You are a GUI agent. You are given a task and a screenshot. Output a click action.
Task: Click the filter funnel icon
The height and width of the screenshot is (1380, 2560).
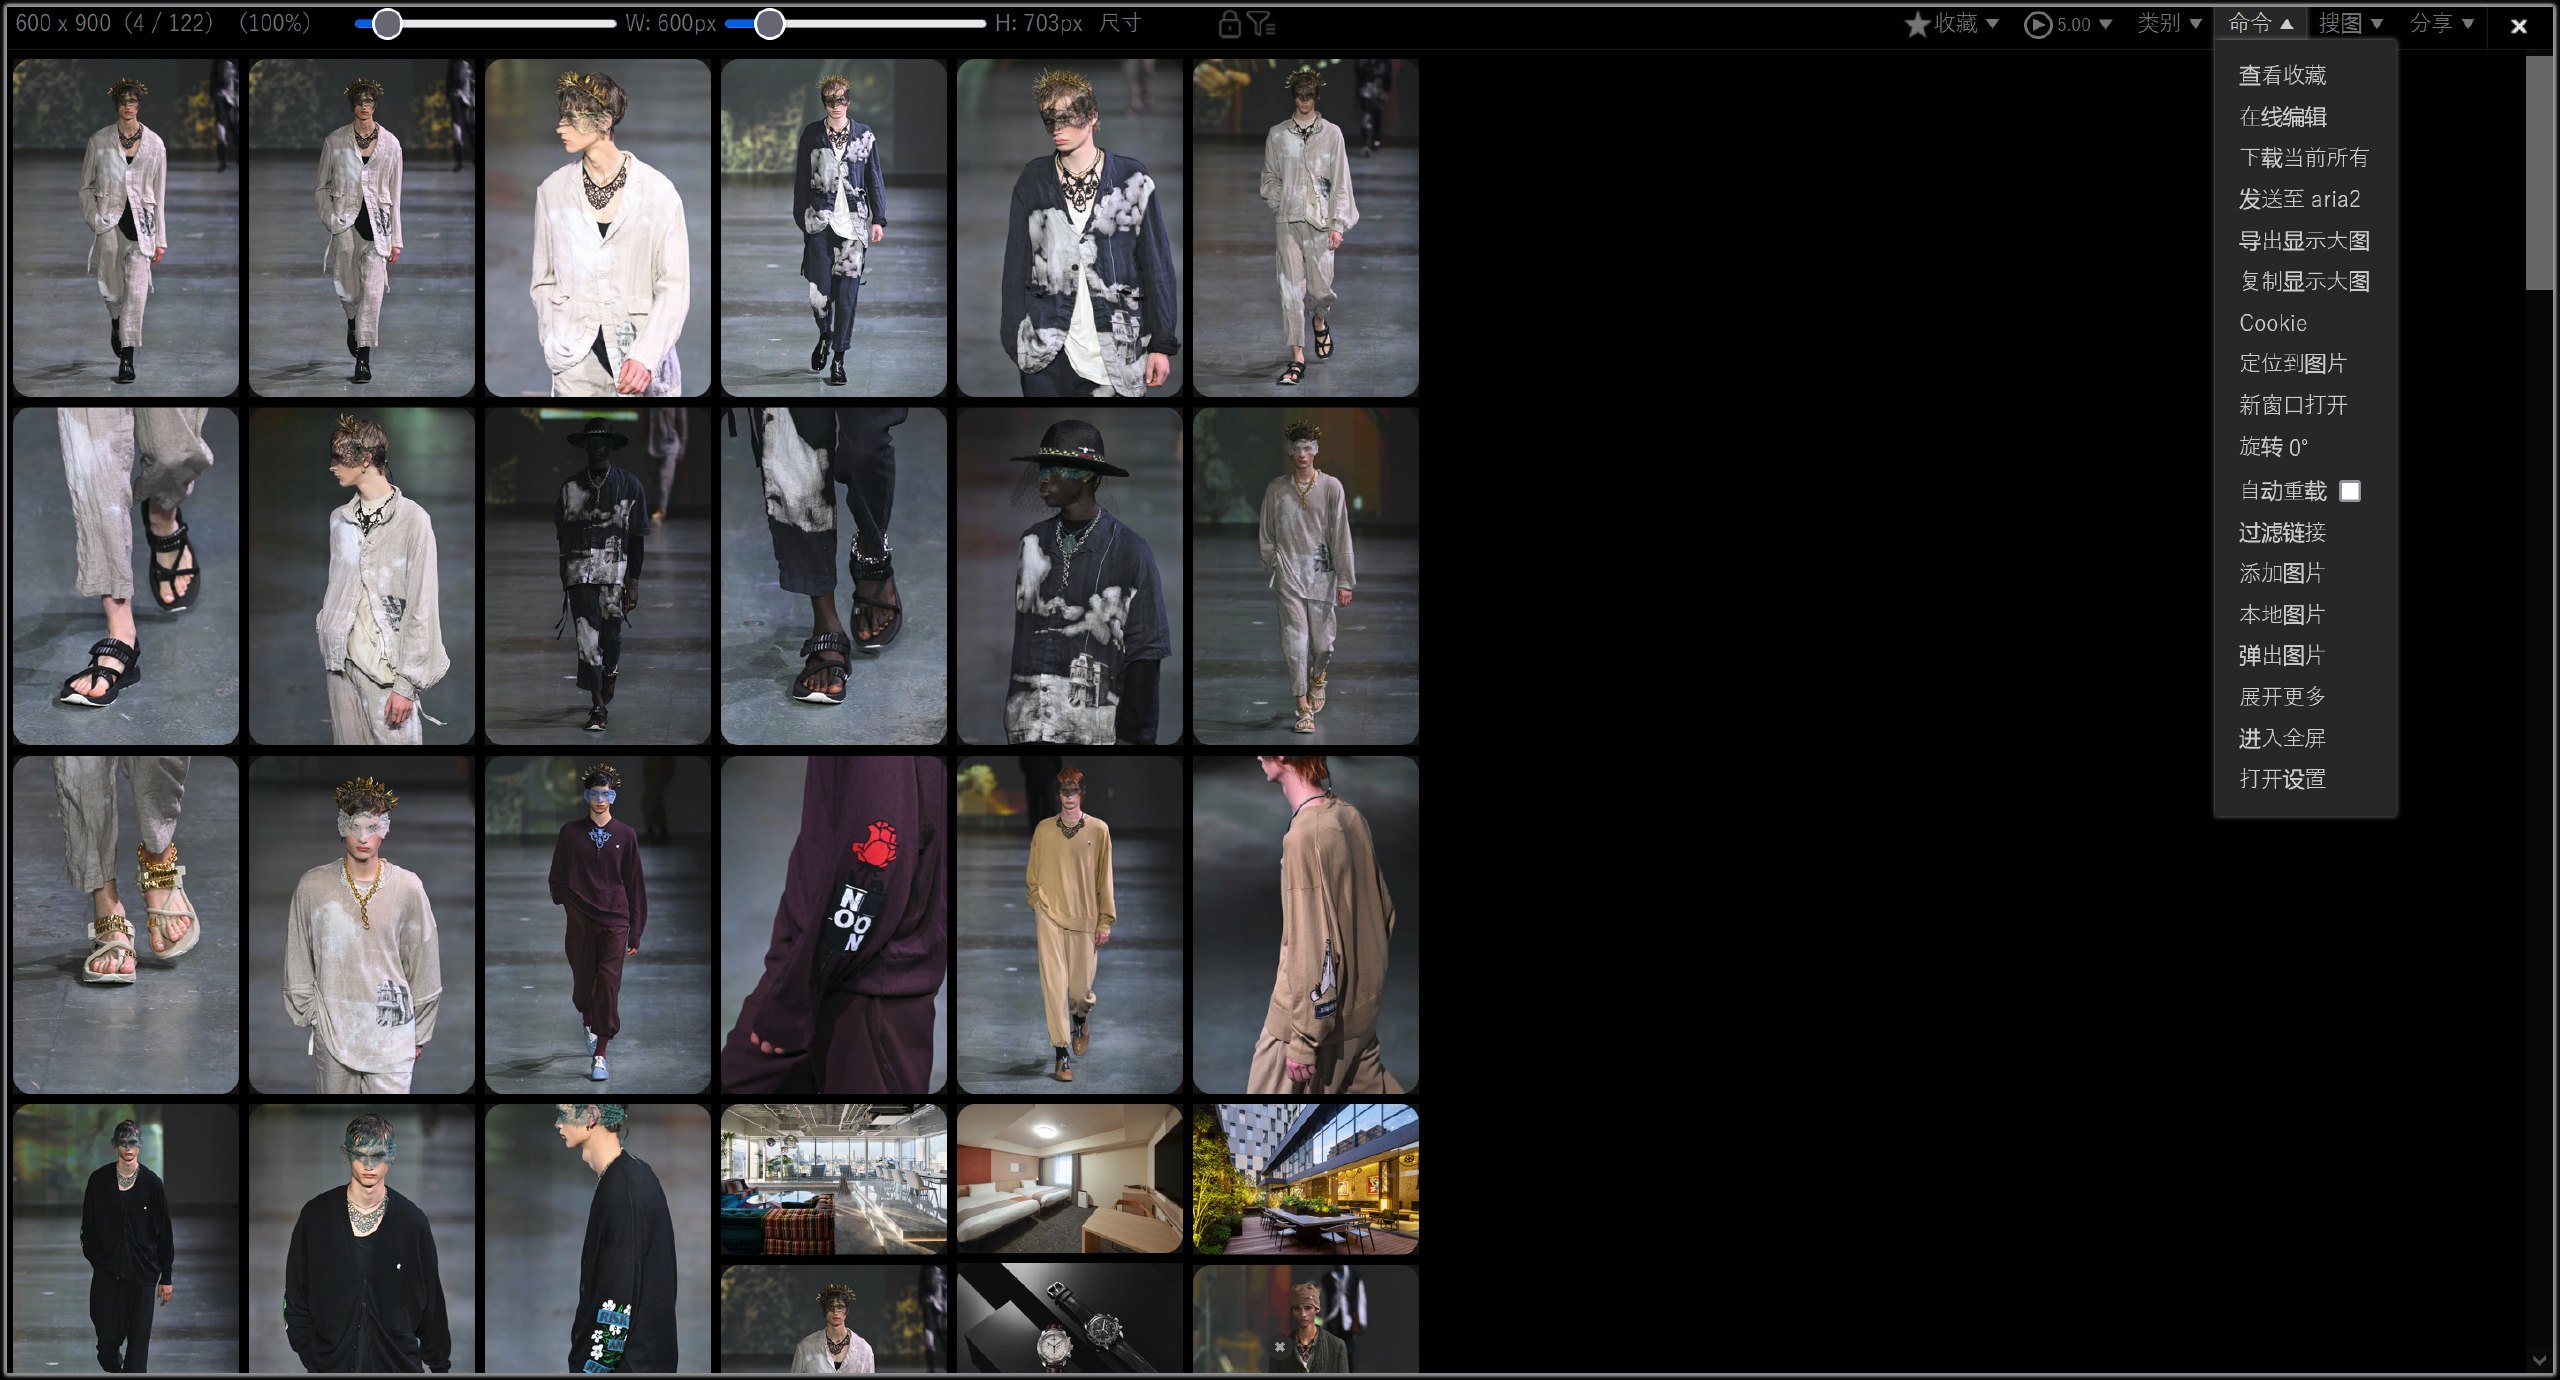pos(1261,24)
